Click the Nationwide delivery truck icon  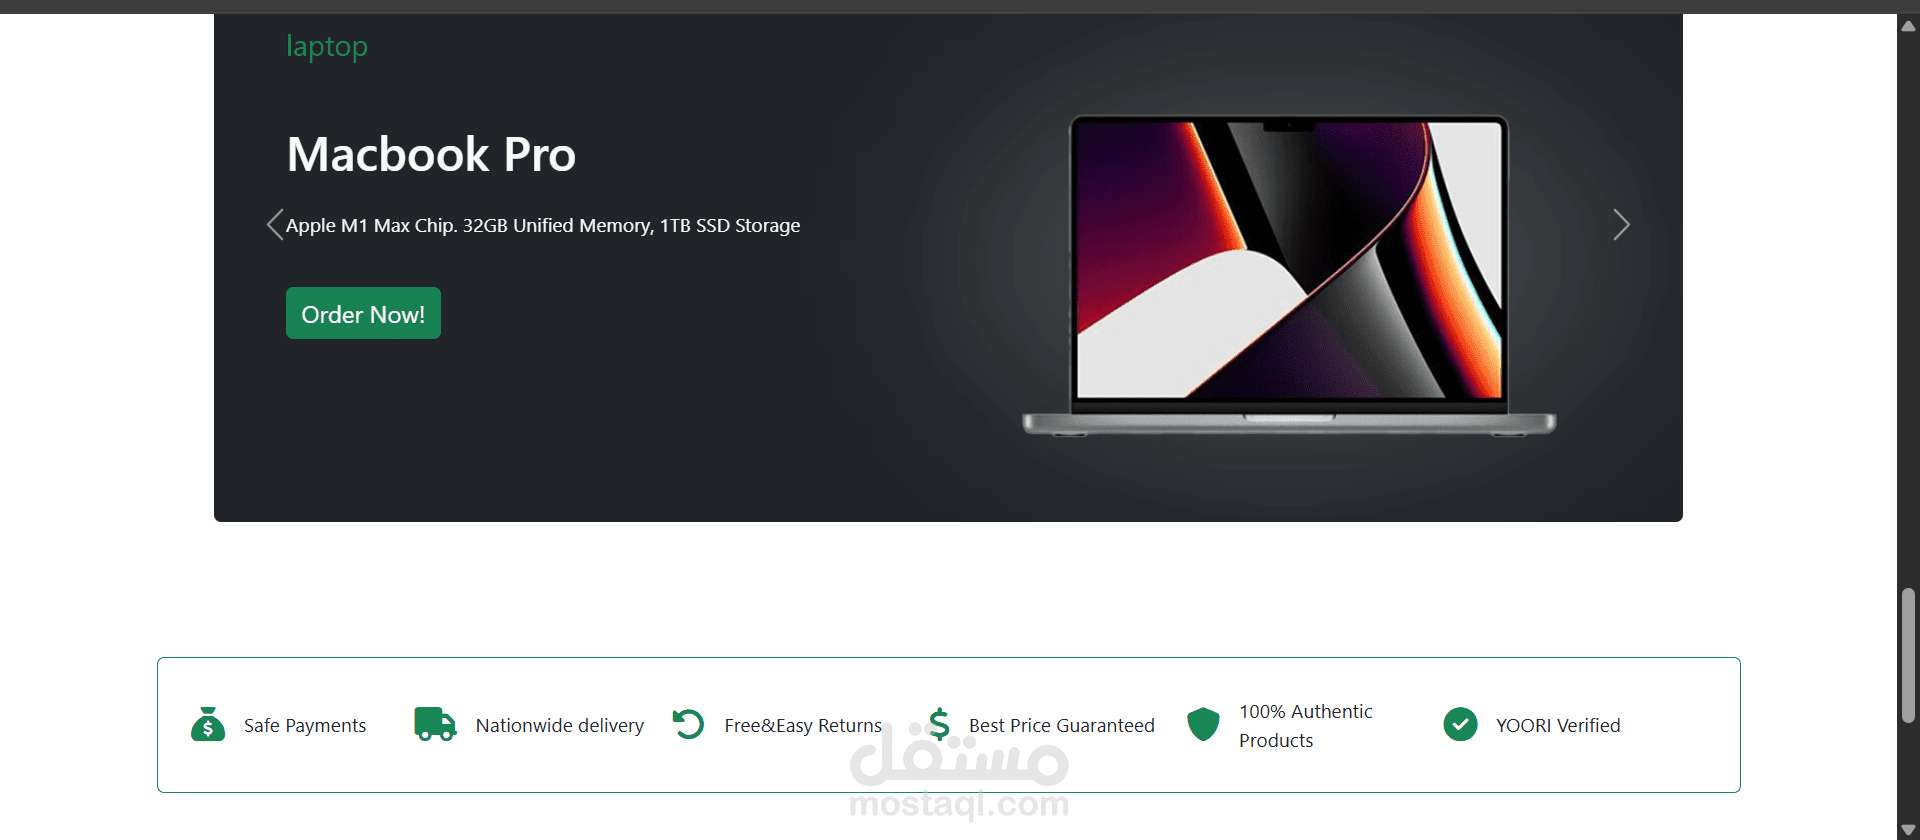(435, 724)
